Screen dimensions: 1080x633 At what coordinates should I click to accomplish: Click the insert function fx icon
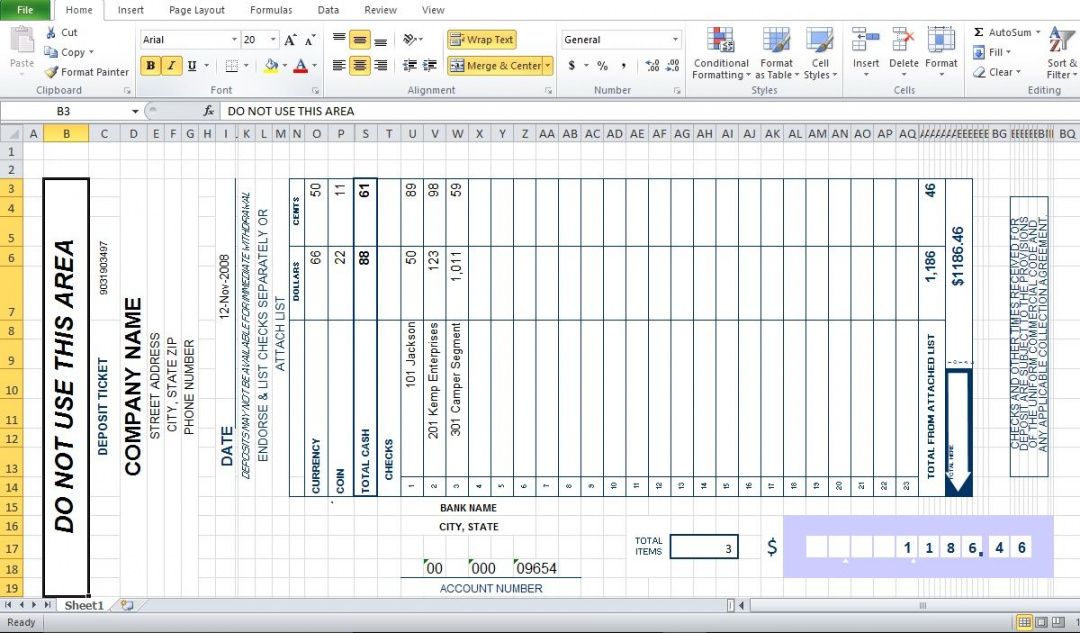click(x=209, y=111)
